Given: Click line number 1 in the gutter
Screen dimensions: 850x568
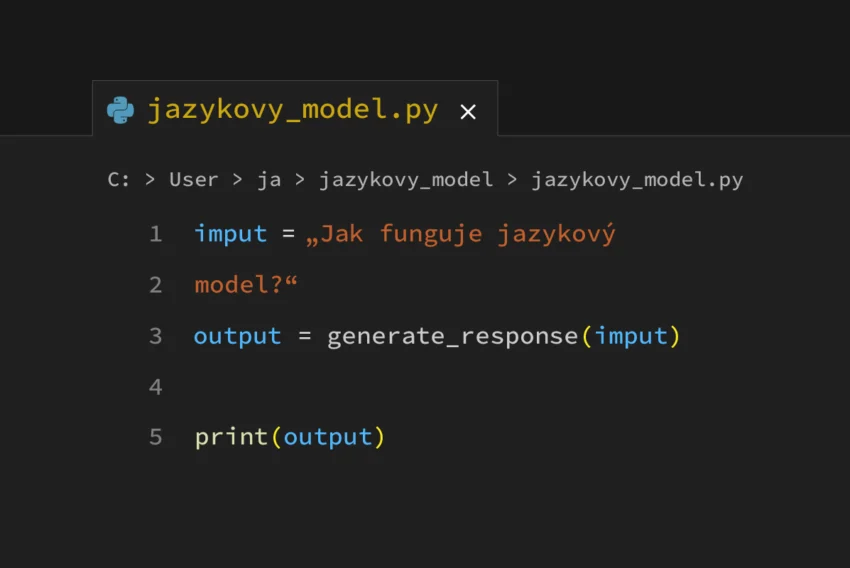Looking at the screenshot, I should pyautogui.click(x=155, y=234).
